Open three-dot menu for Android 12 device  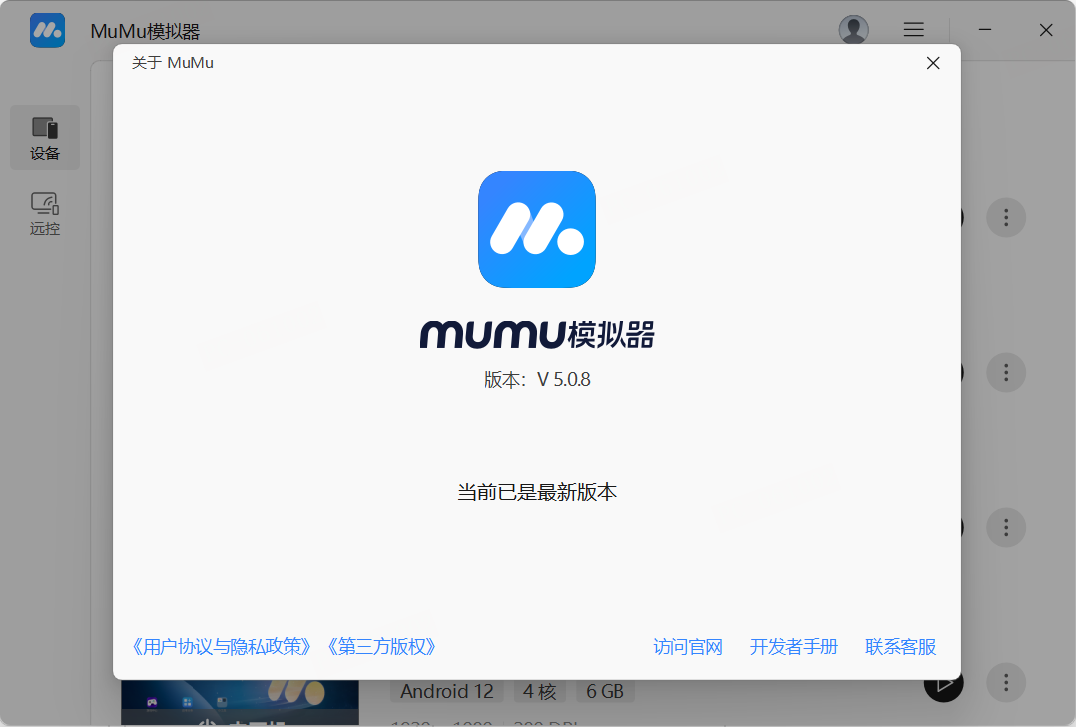point(1006,683)
